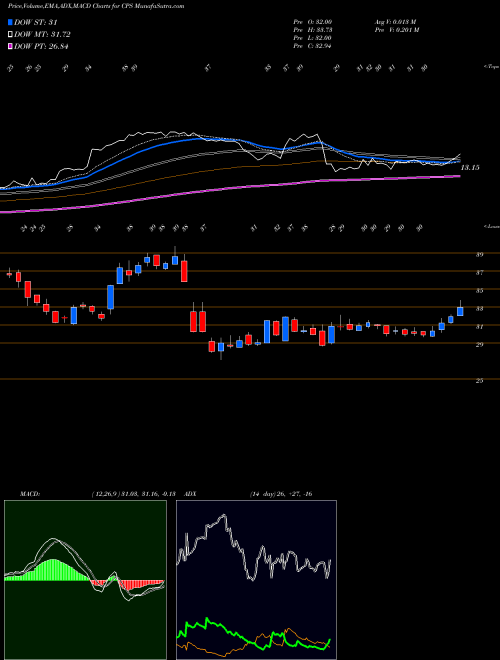The width and height of the screenshot is (500, 660).
Task: Click the 'Pre O: 32.00' open value
Action: (313, 22)
